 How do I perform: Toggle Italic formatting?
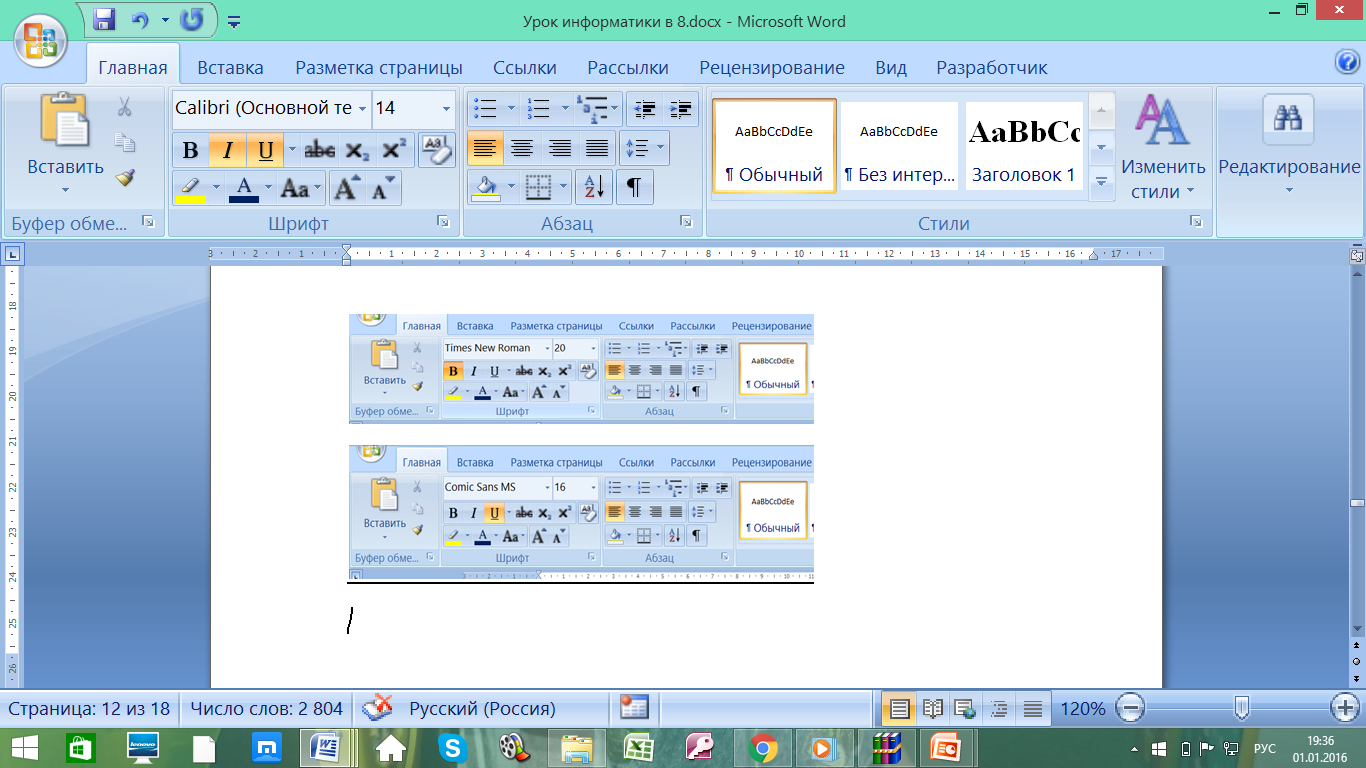point(228,151)
